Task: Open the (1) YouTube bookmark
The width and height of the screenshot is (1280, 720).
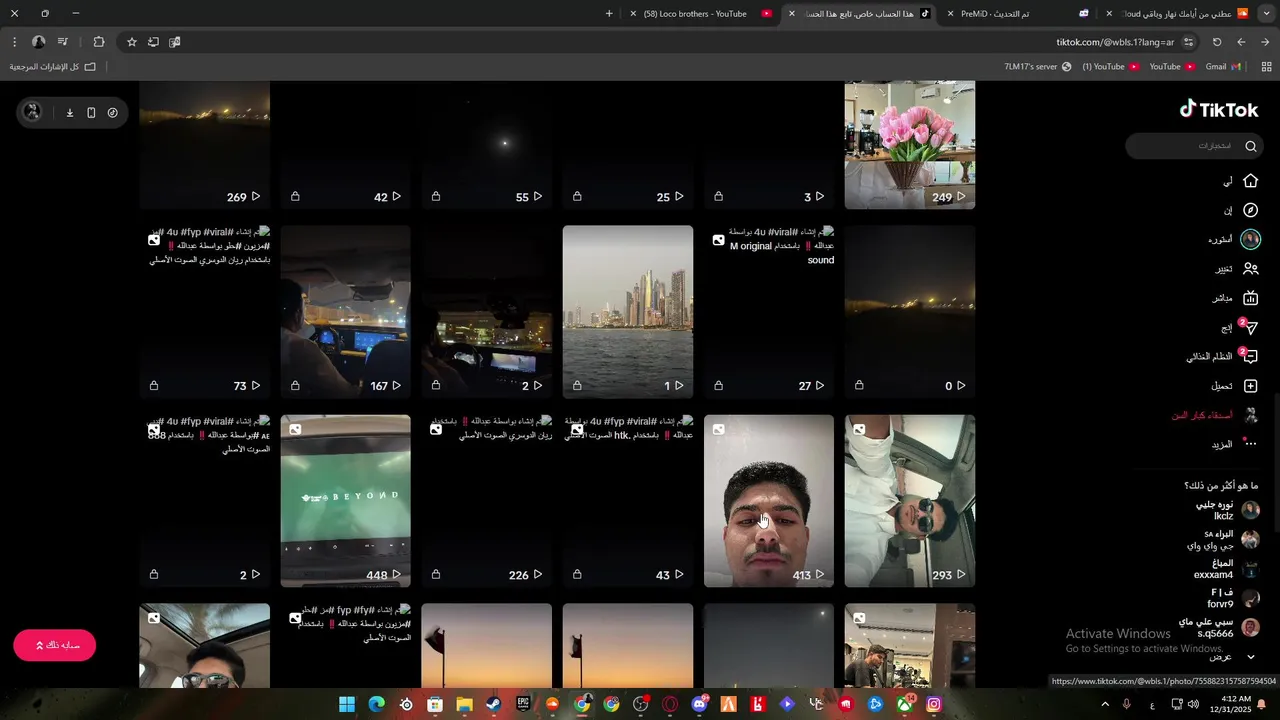Action: 1111,67
